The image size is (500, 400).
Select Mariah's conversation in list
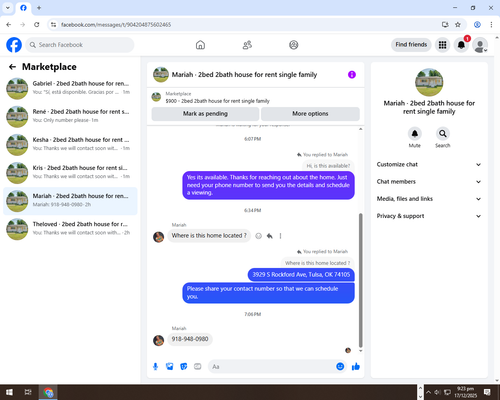click(x=70, y=201)
